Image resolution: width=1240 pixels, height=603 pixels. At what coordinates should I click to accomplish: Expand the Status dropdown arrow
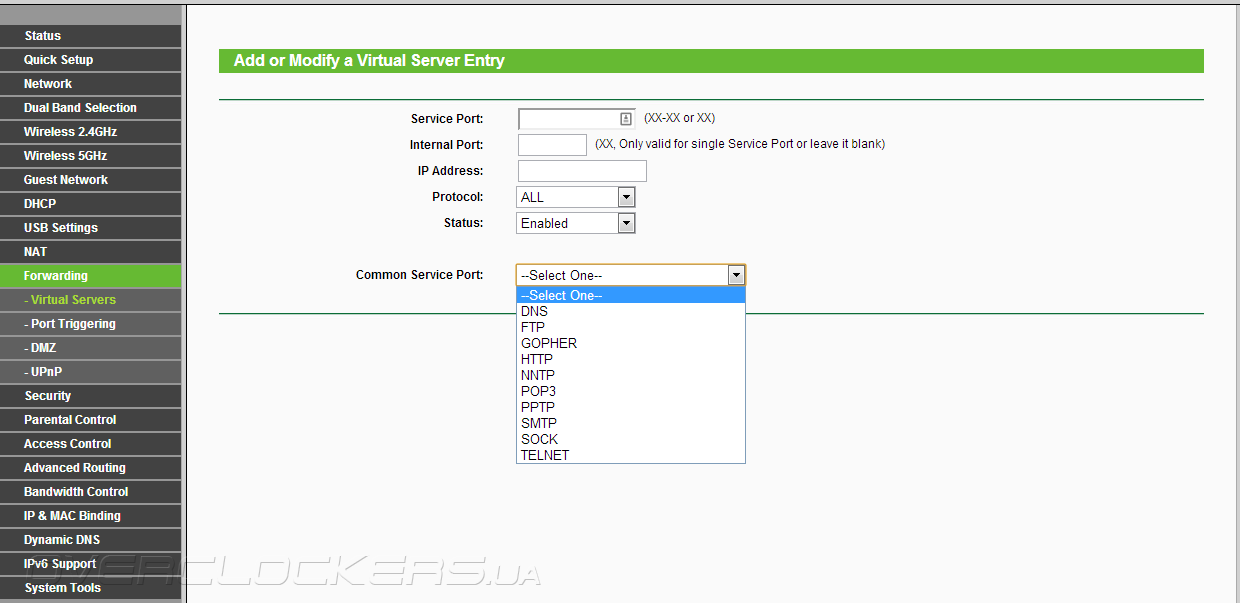click(x=626, y=223)
